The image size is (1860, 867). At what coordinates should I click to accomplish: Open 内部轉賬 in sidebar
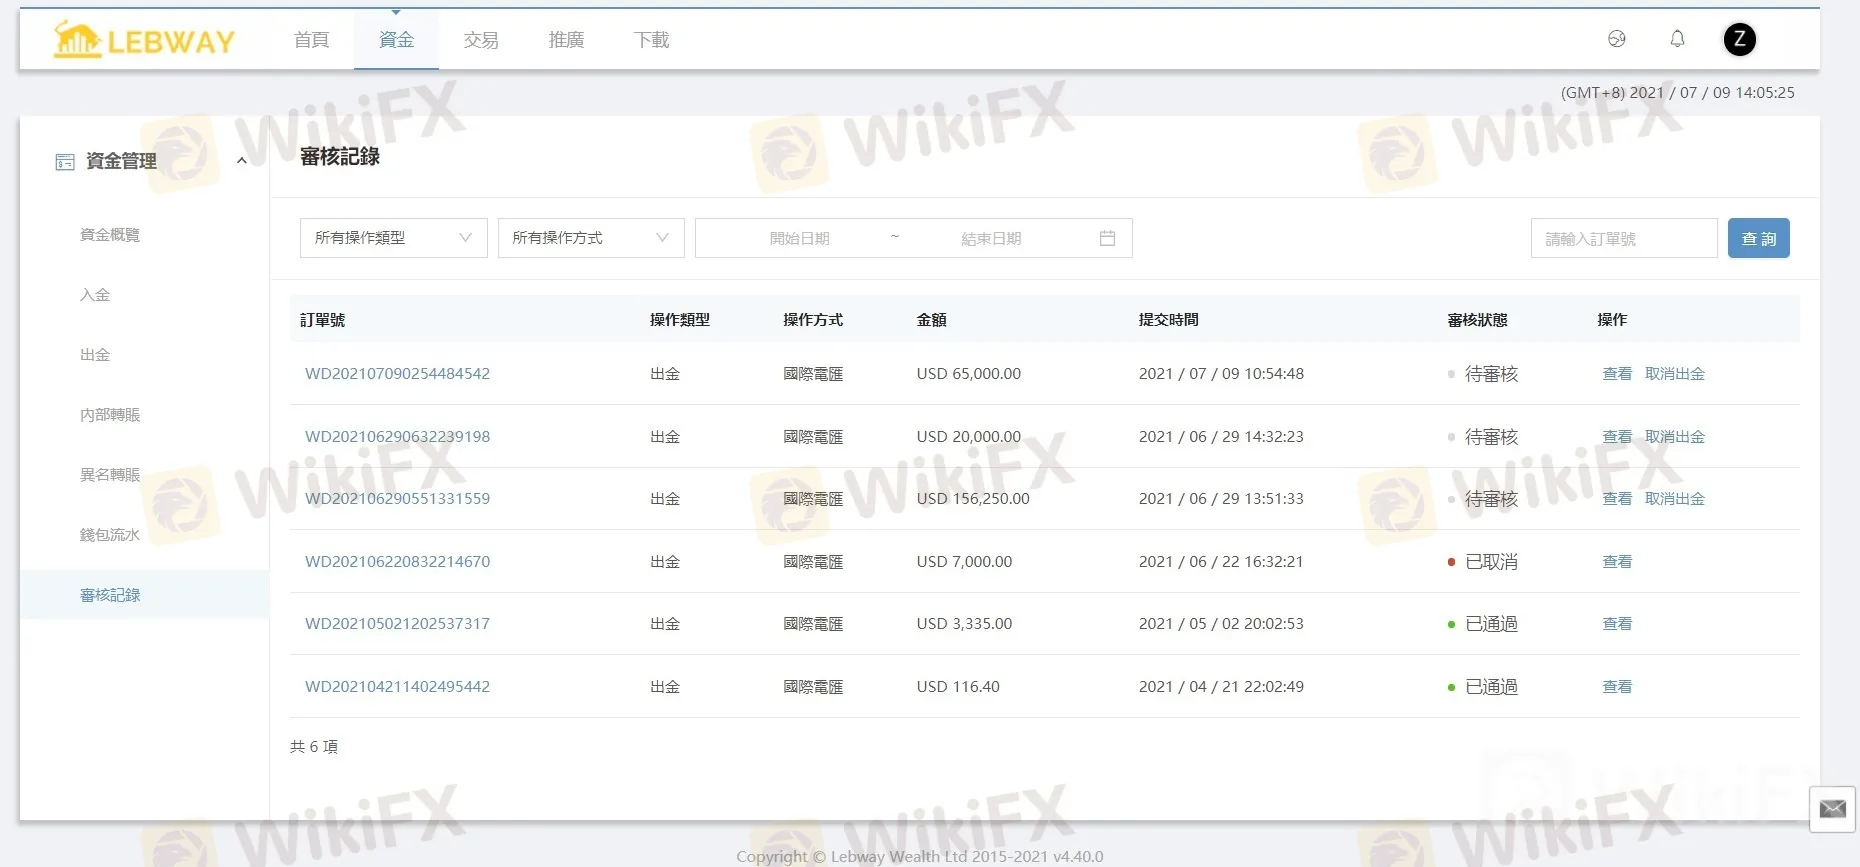pos(110,415)
